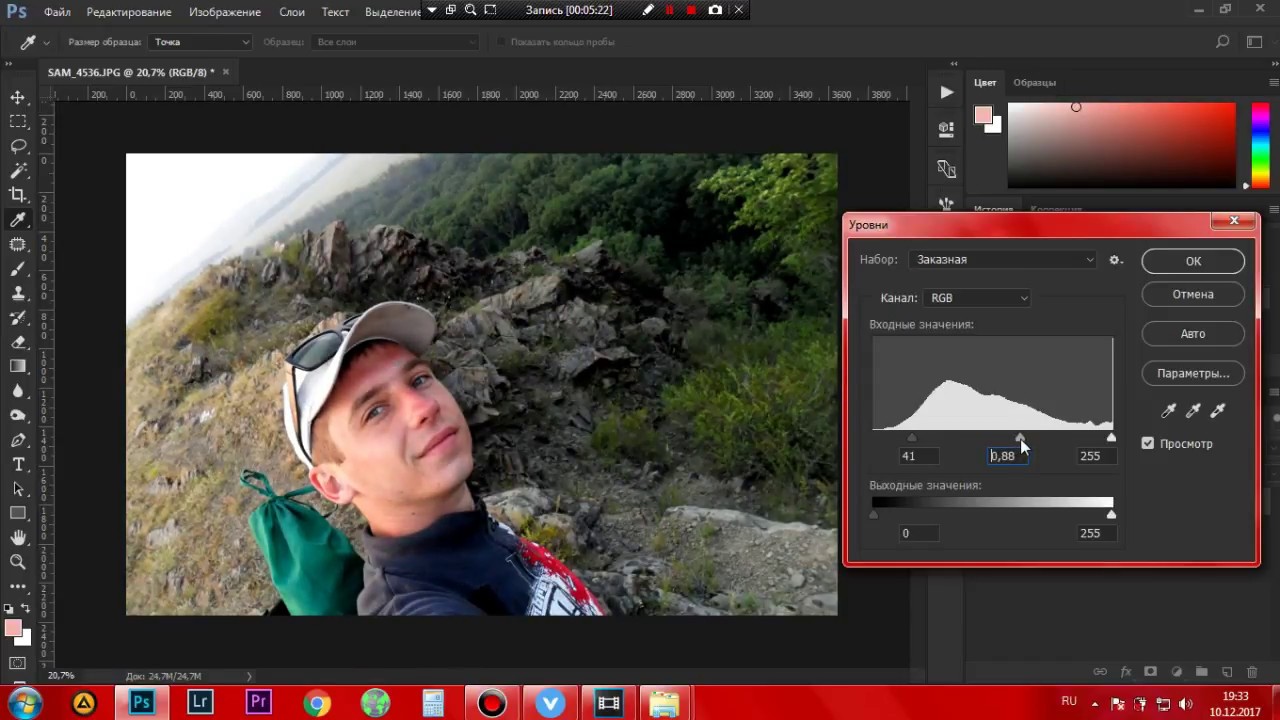This screenshot has width=1280, height=720.
Task: Open the Образец Все слои dropdown
Action: 396,42
